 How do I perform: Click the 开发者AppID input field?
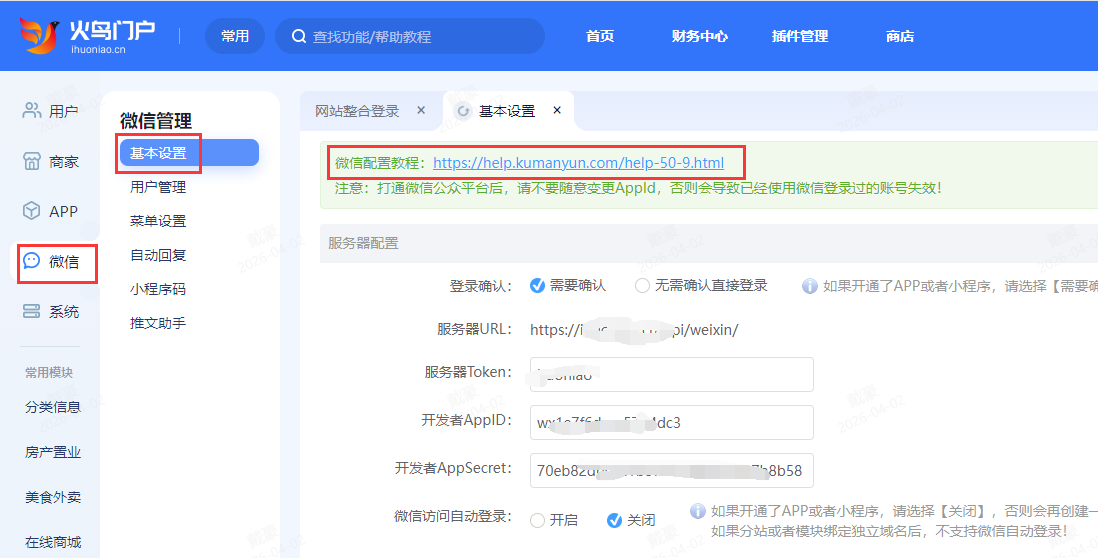pyautogui.click(x=672, y=422)
